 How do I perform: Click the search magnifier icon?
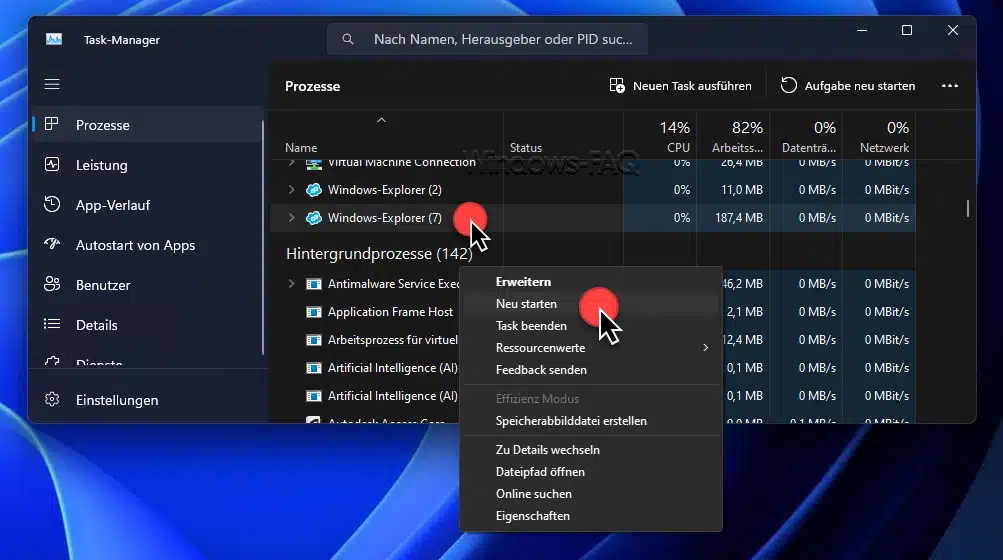click(x=347, y=39)
